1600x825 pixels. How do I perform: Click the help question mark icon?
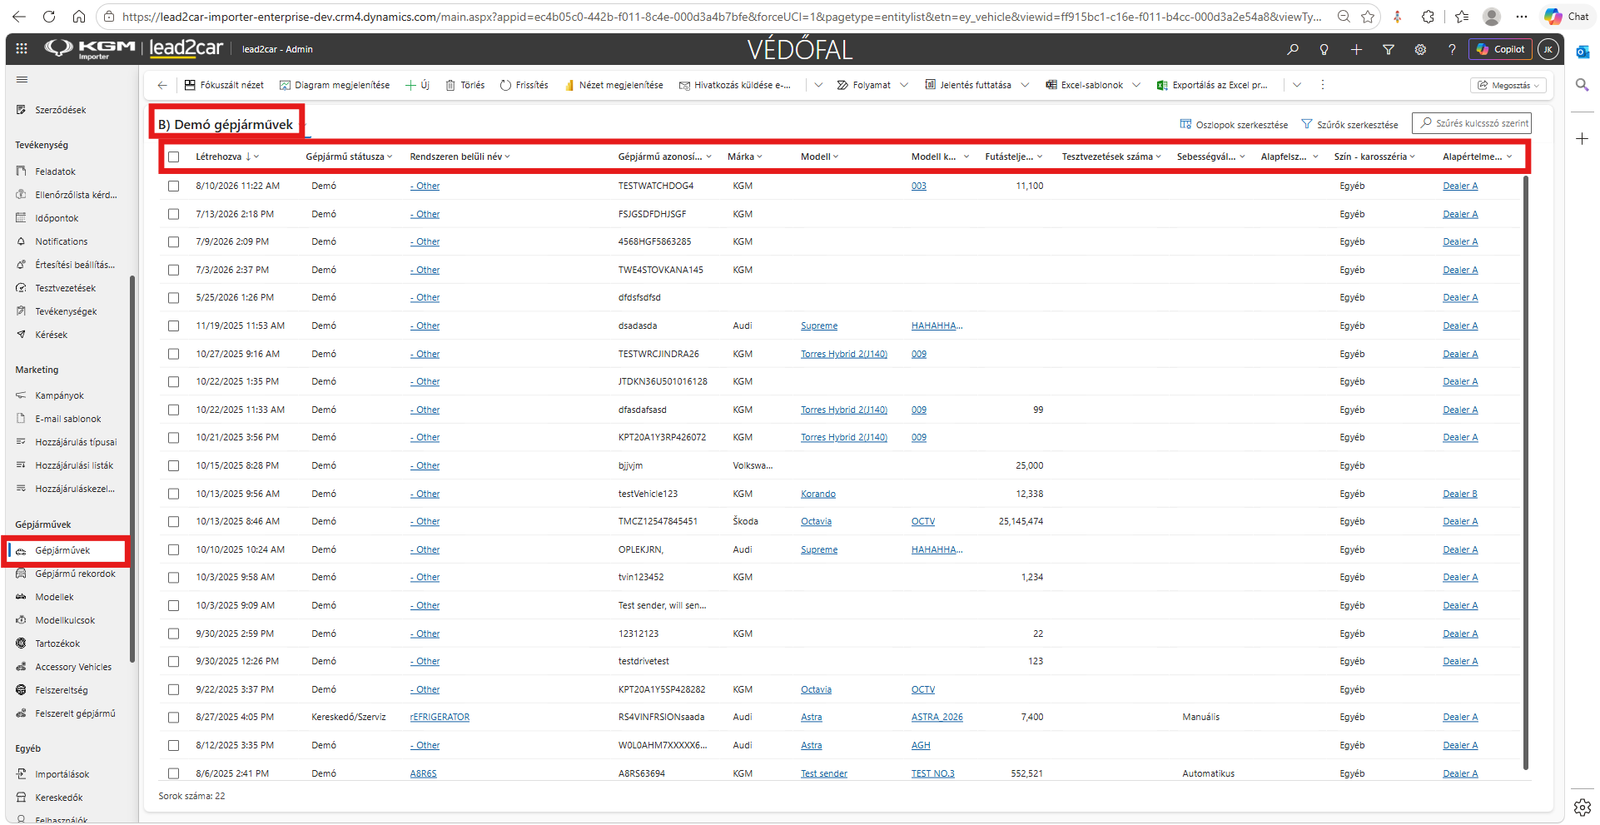(1452, 49)
